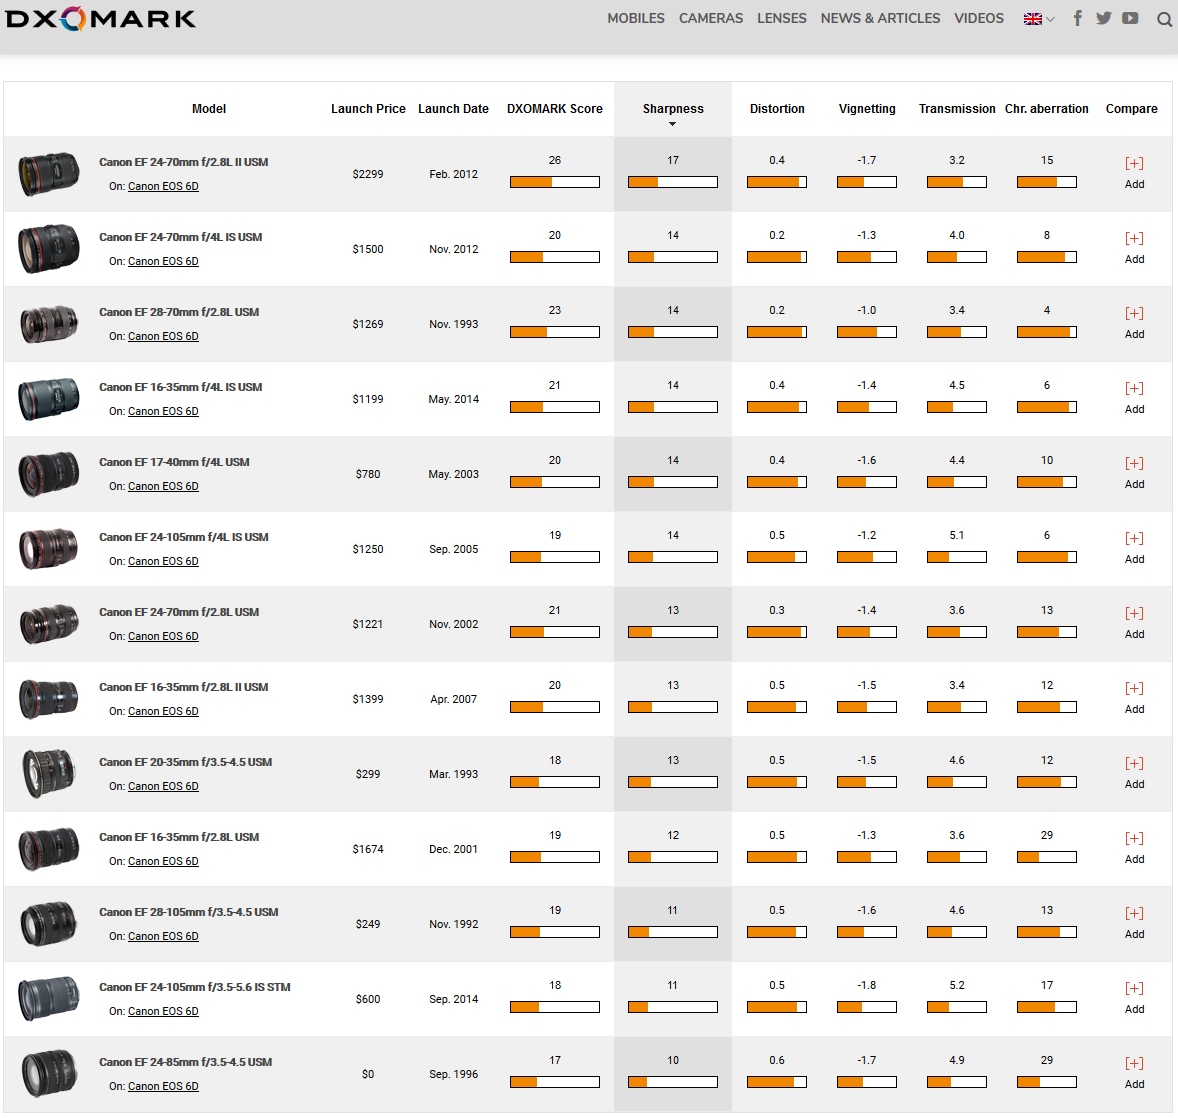The width and height of the screenshot is (1178, 1118).
Task: Click DXOMARK score bar for EF 24-70mm f/2.8L II
Action: coord(554,182)
